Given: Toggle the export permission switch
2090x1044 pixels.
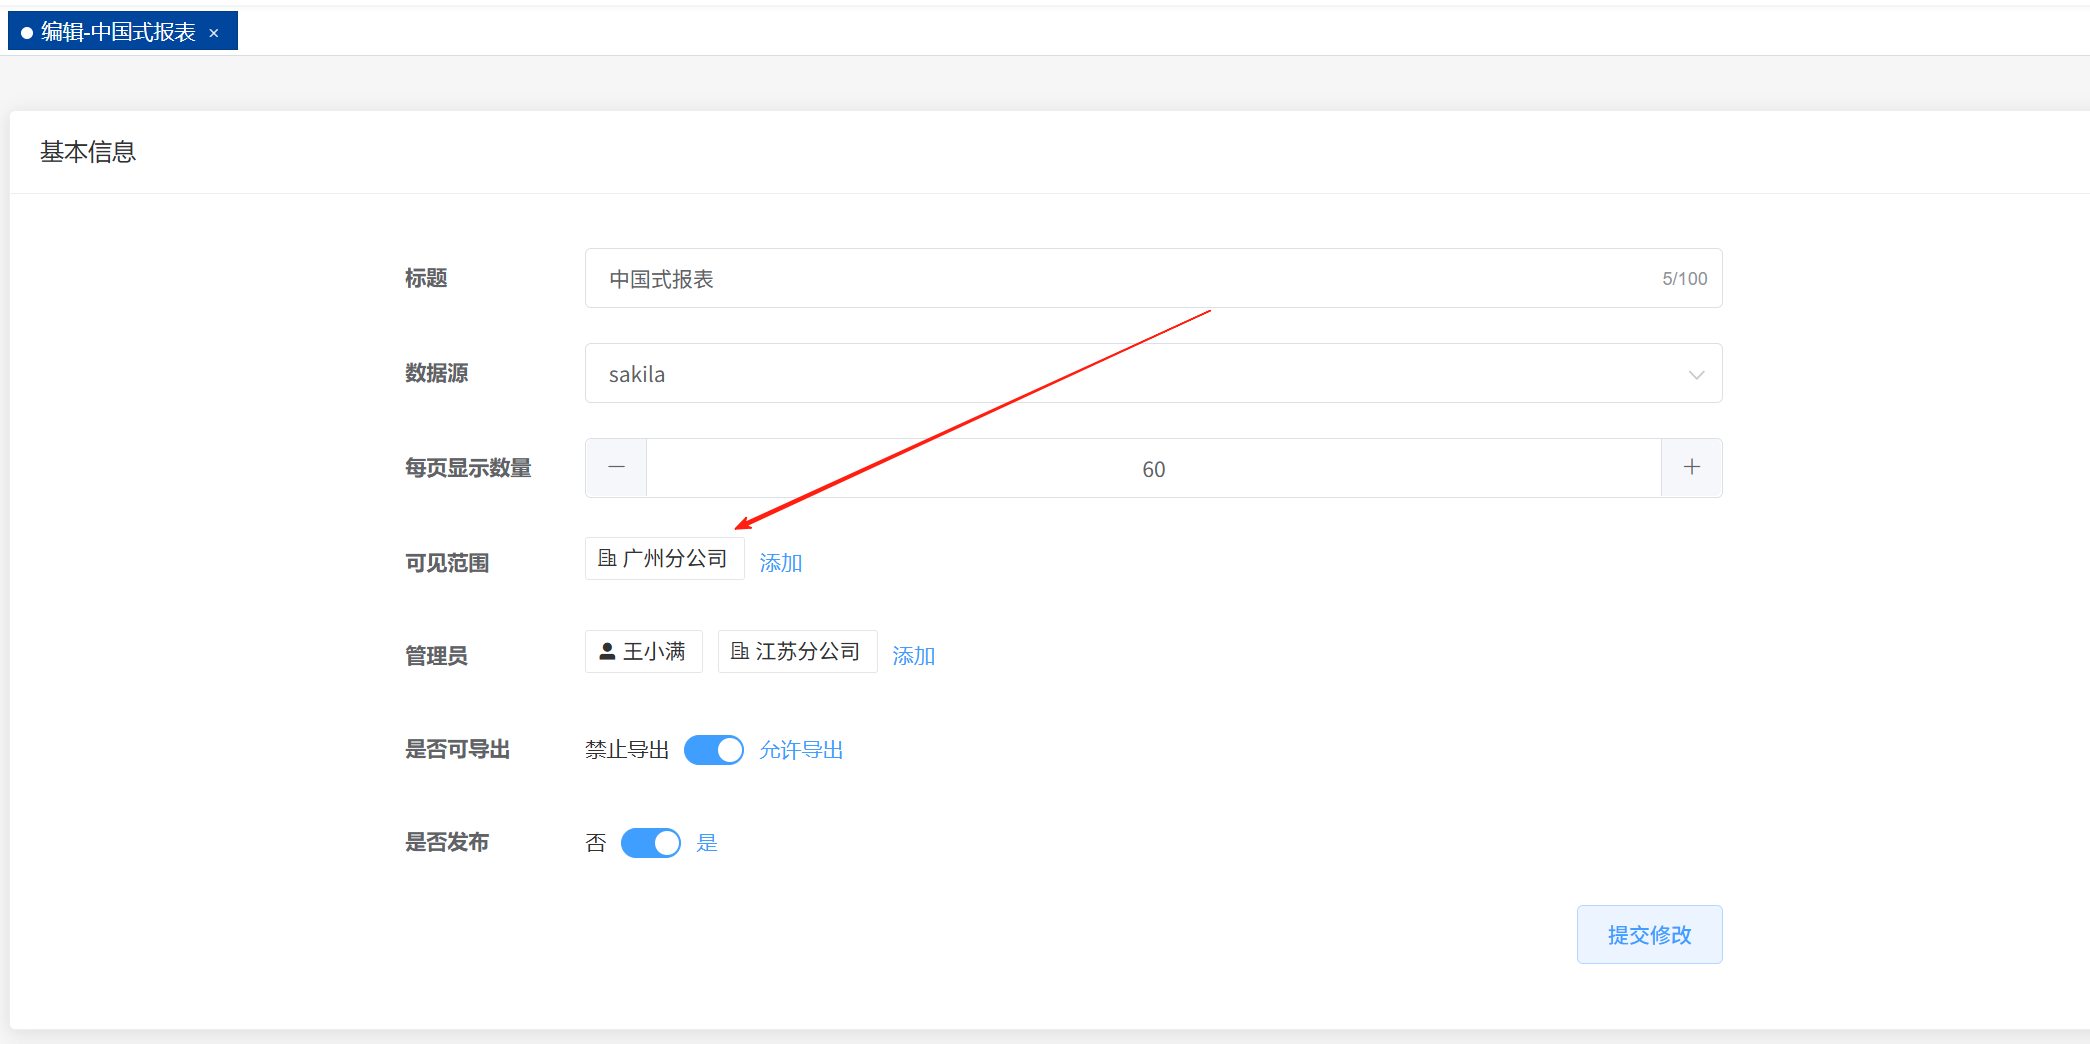Looking at the screenshot, I should (x=713, y=750).
